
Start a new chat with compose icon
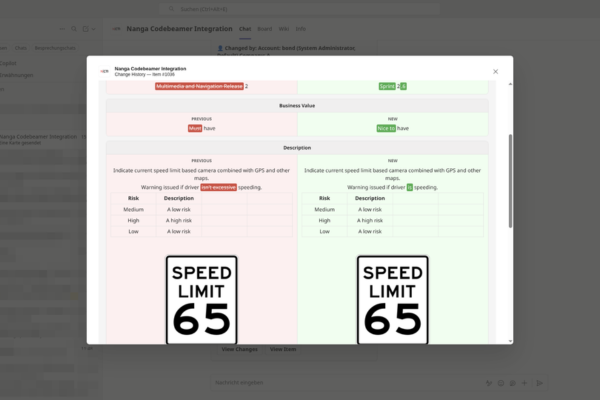(86, 29)
